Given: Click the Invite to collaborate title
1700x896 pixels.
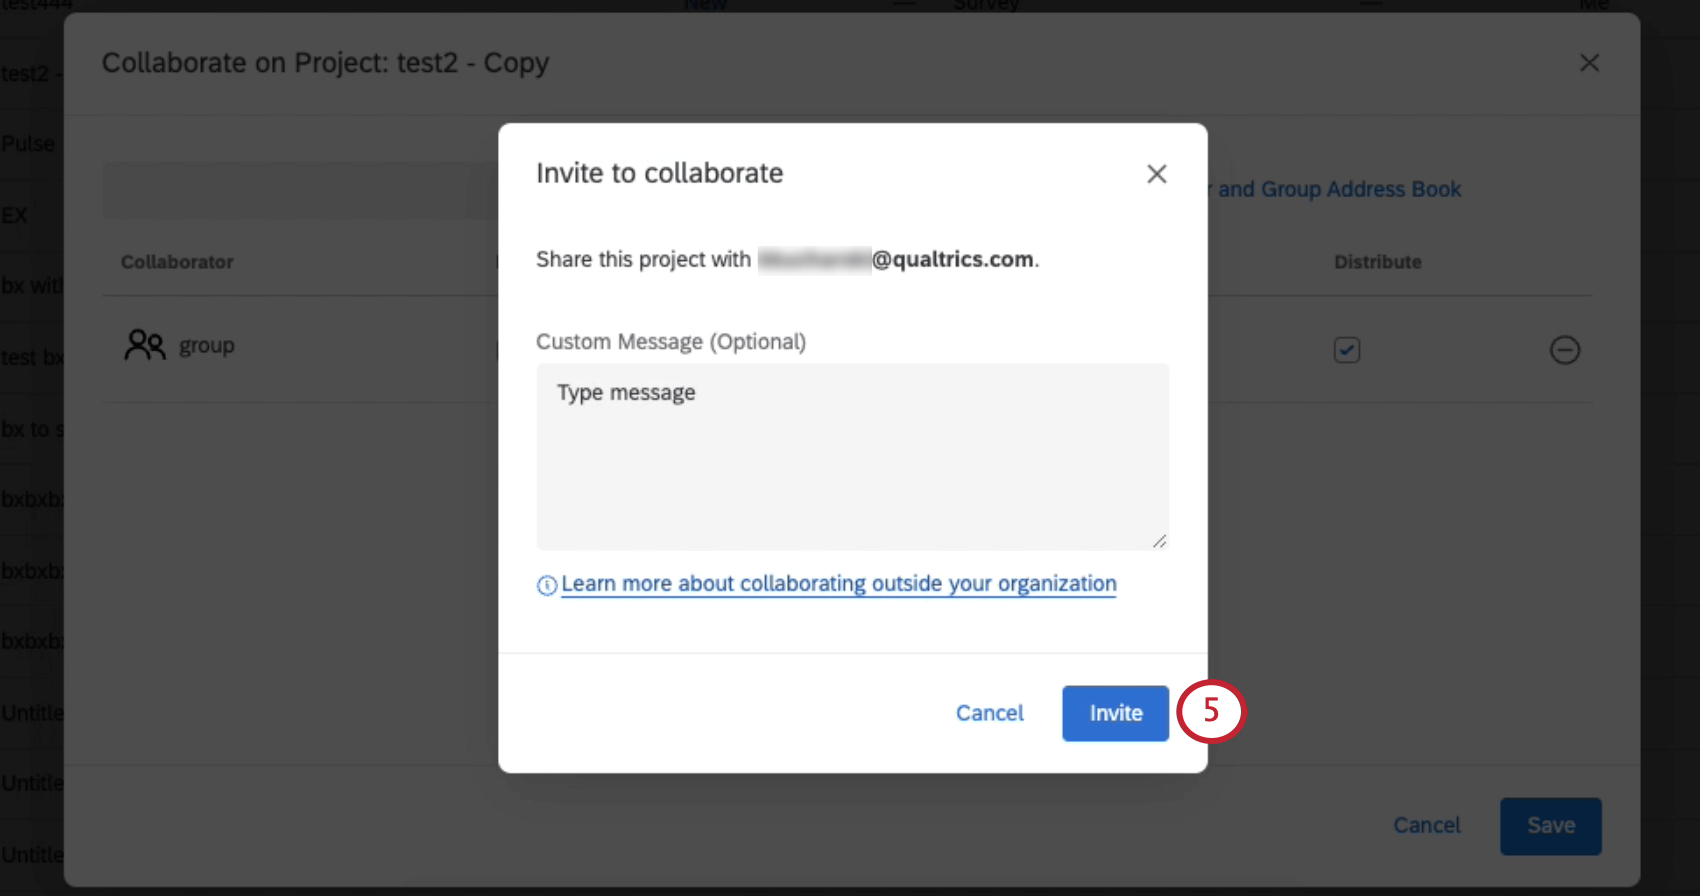Looking at the screenshot, I should (659, 173).
